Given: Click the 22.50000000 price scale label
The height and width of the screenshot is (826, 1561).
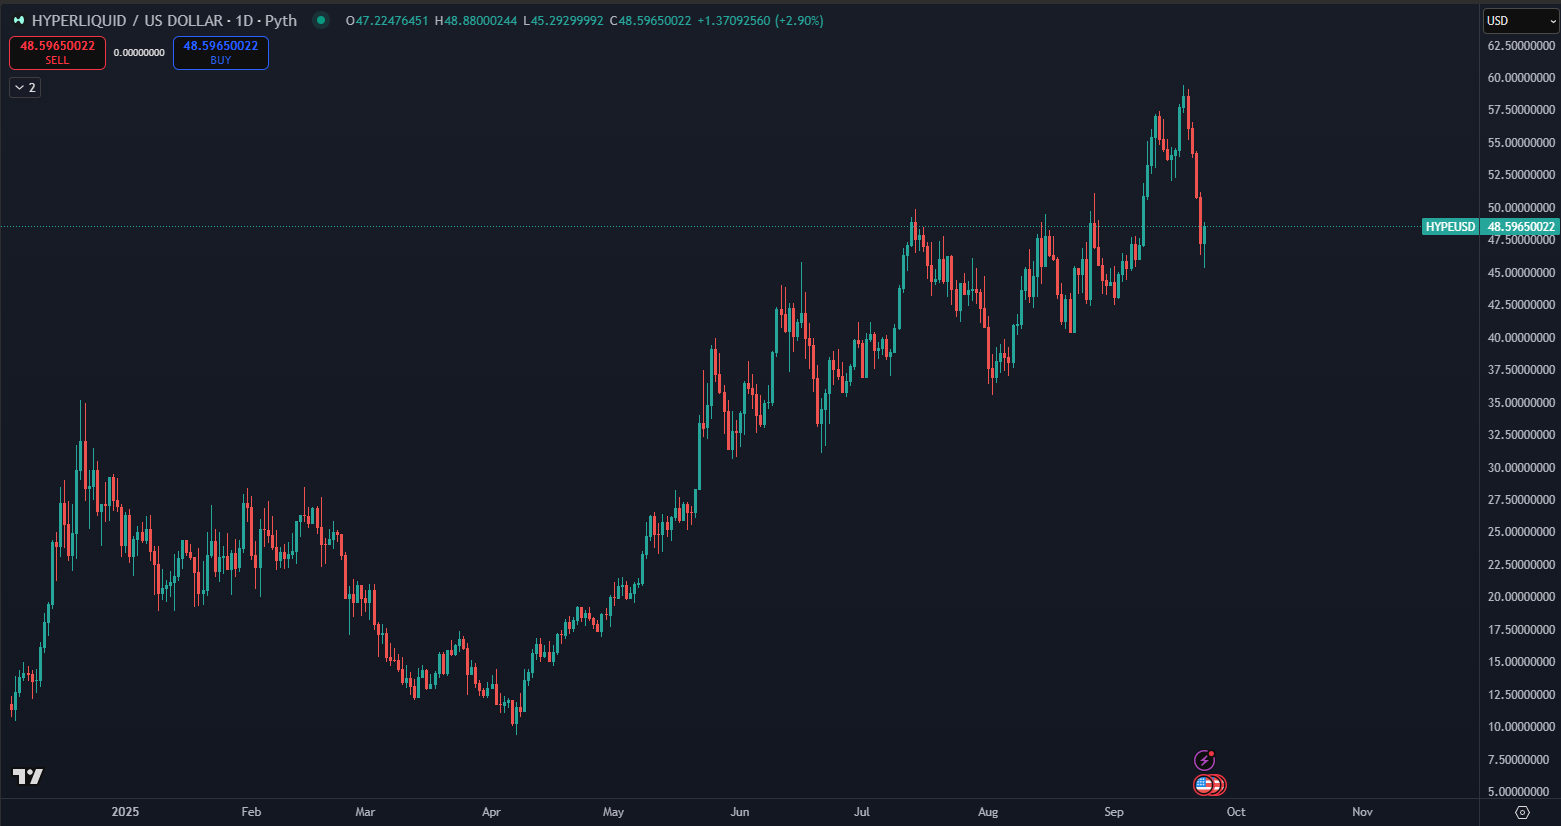Looking at the screenshot, I should click(1521, 565).
